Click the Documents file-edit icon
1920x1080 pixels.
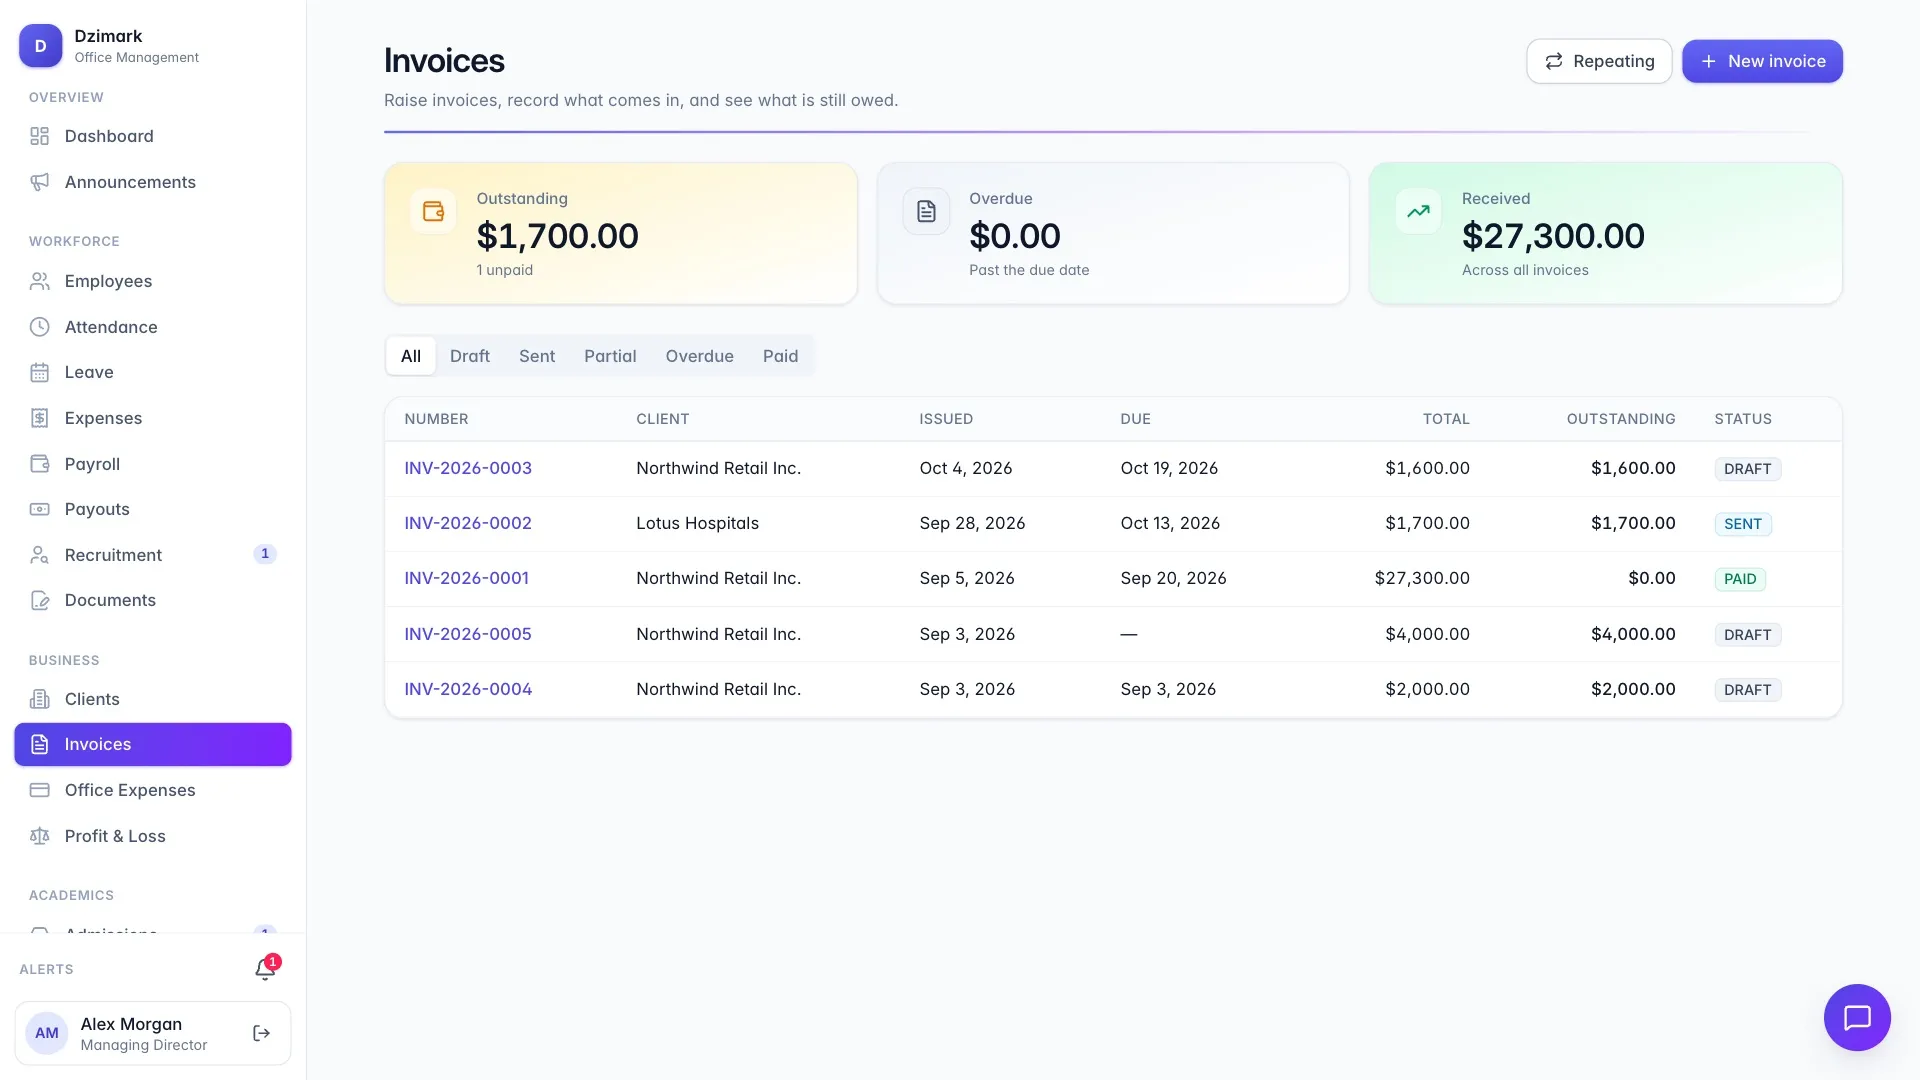(x=40, y=600)
